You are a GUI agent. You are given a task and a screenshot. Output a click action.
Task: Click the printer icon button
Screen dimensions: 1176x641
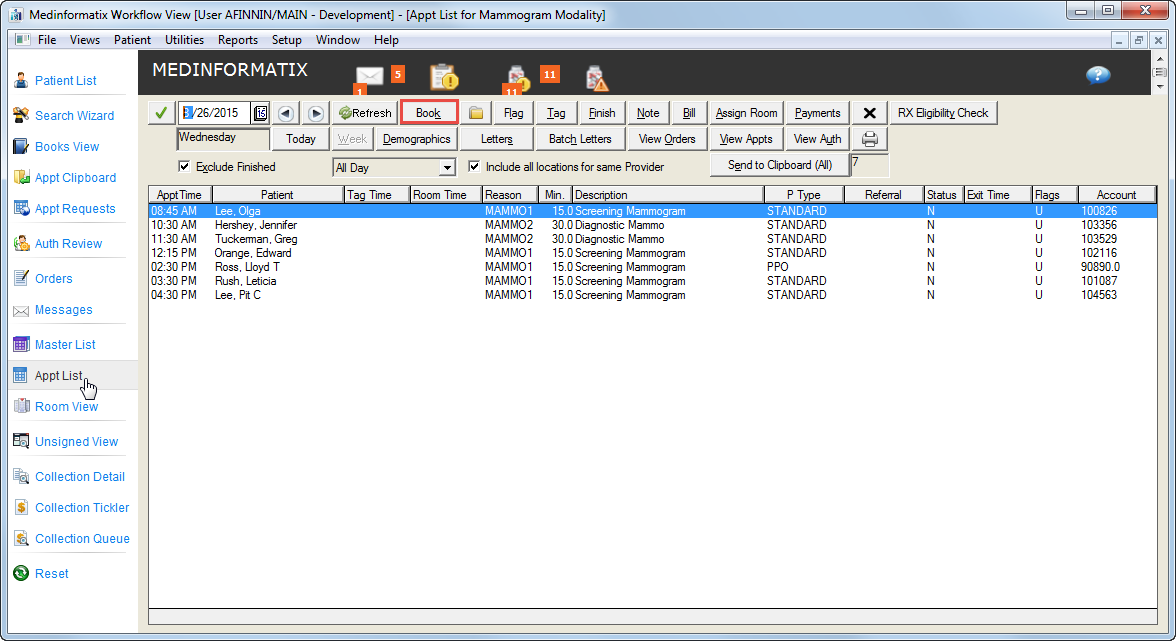[x=869, y=139]
